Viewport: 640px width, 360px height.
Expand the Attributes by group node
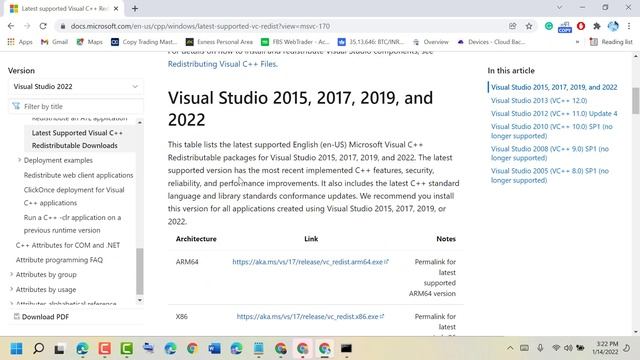pos(11,274)
